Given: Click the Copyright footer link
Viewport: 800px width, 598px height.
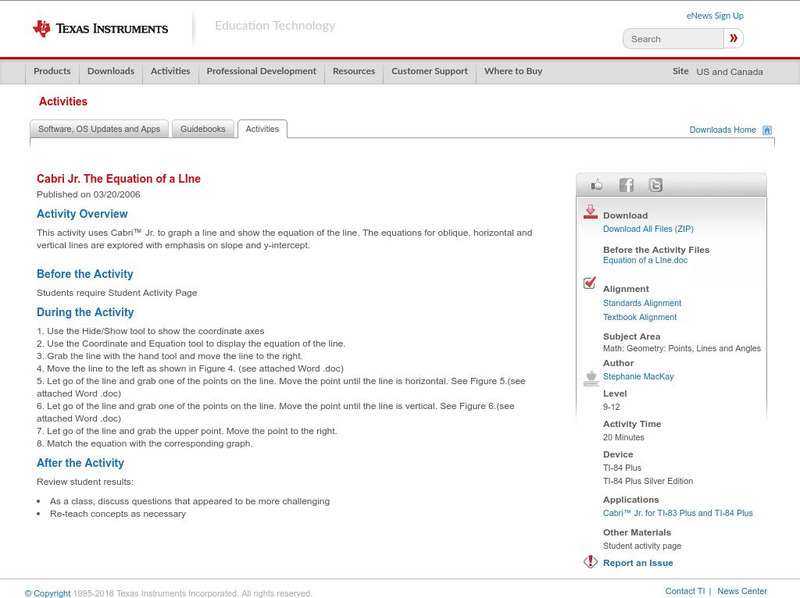Looking at the screenshot, I should (x=48, y=593).
